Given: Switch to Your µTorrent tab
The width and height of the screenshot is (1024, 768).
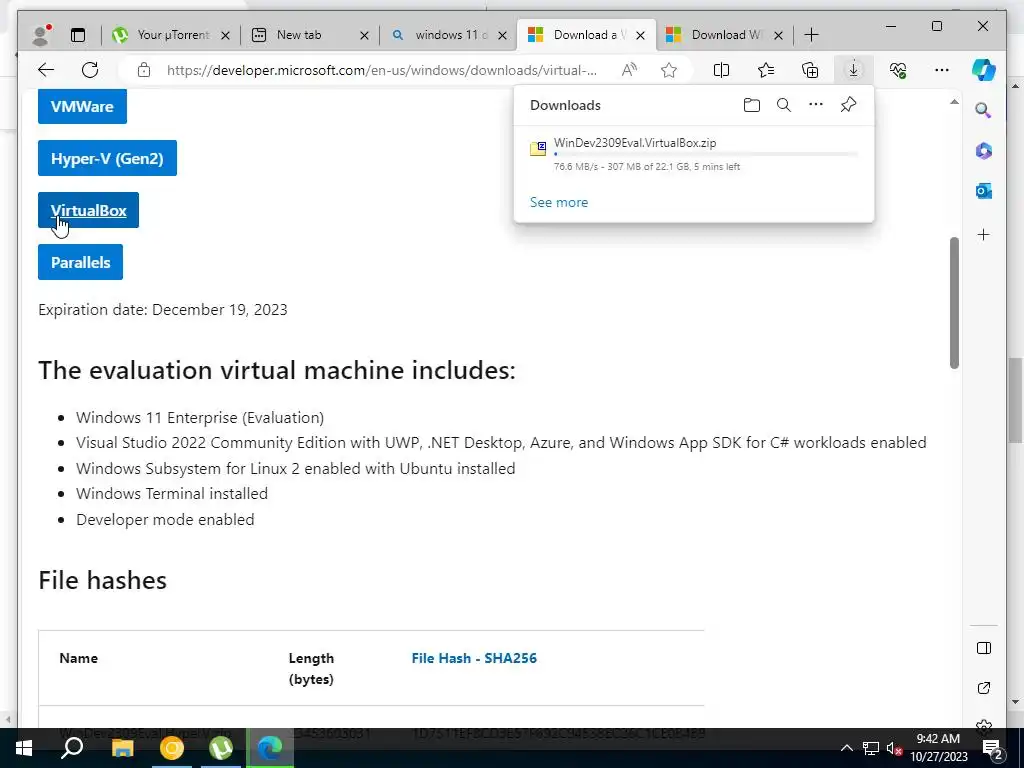Looking at the screenshot, I should tap(161, 35).
